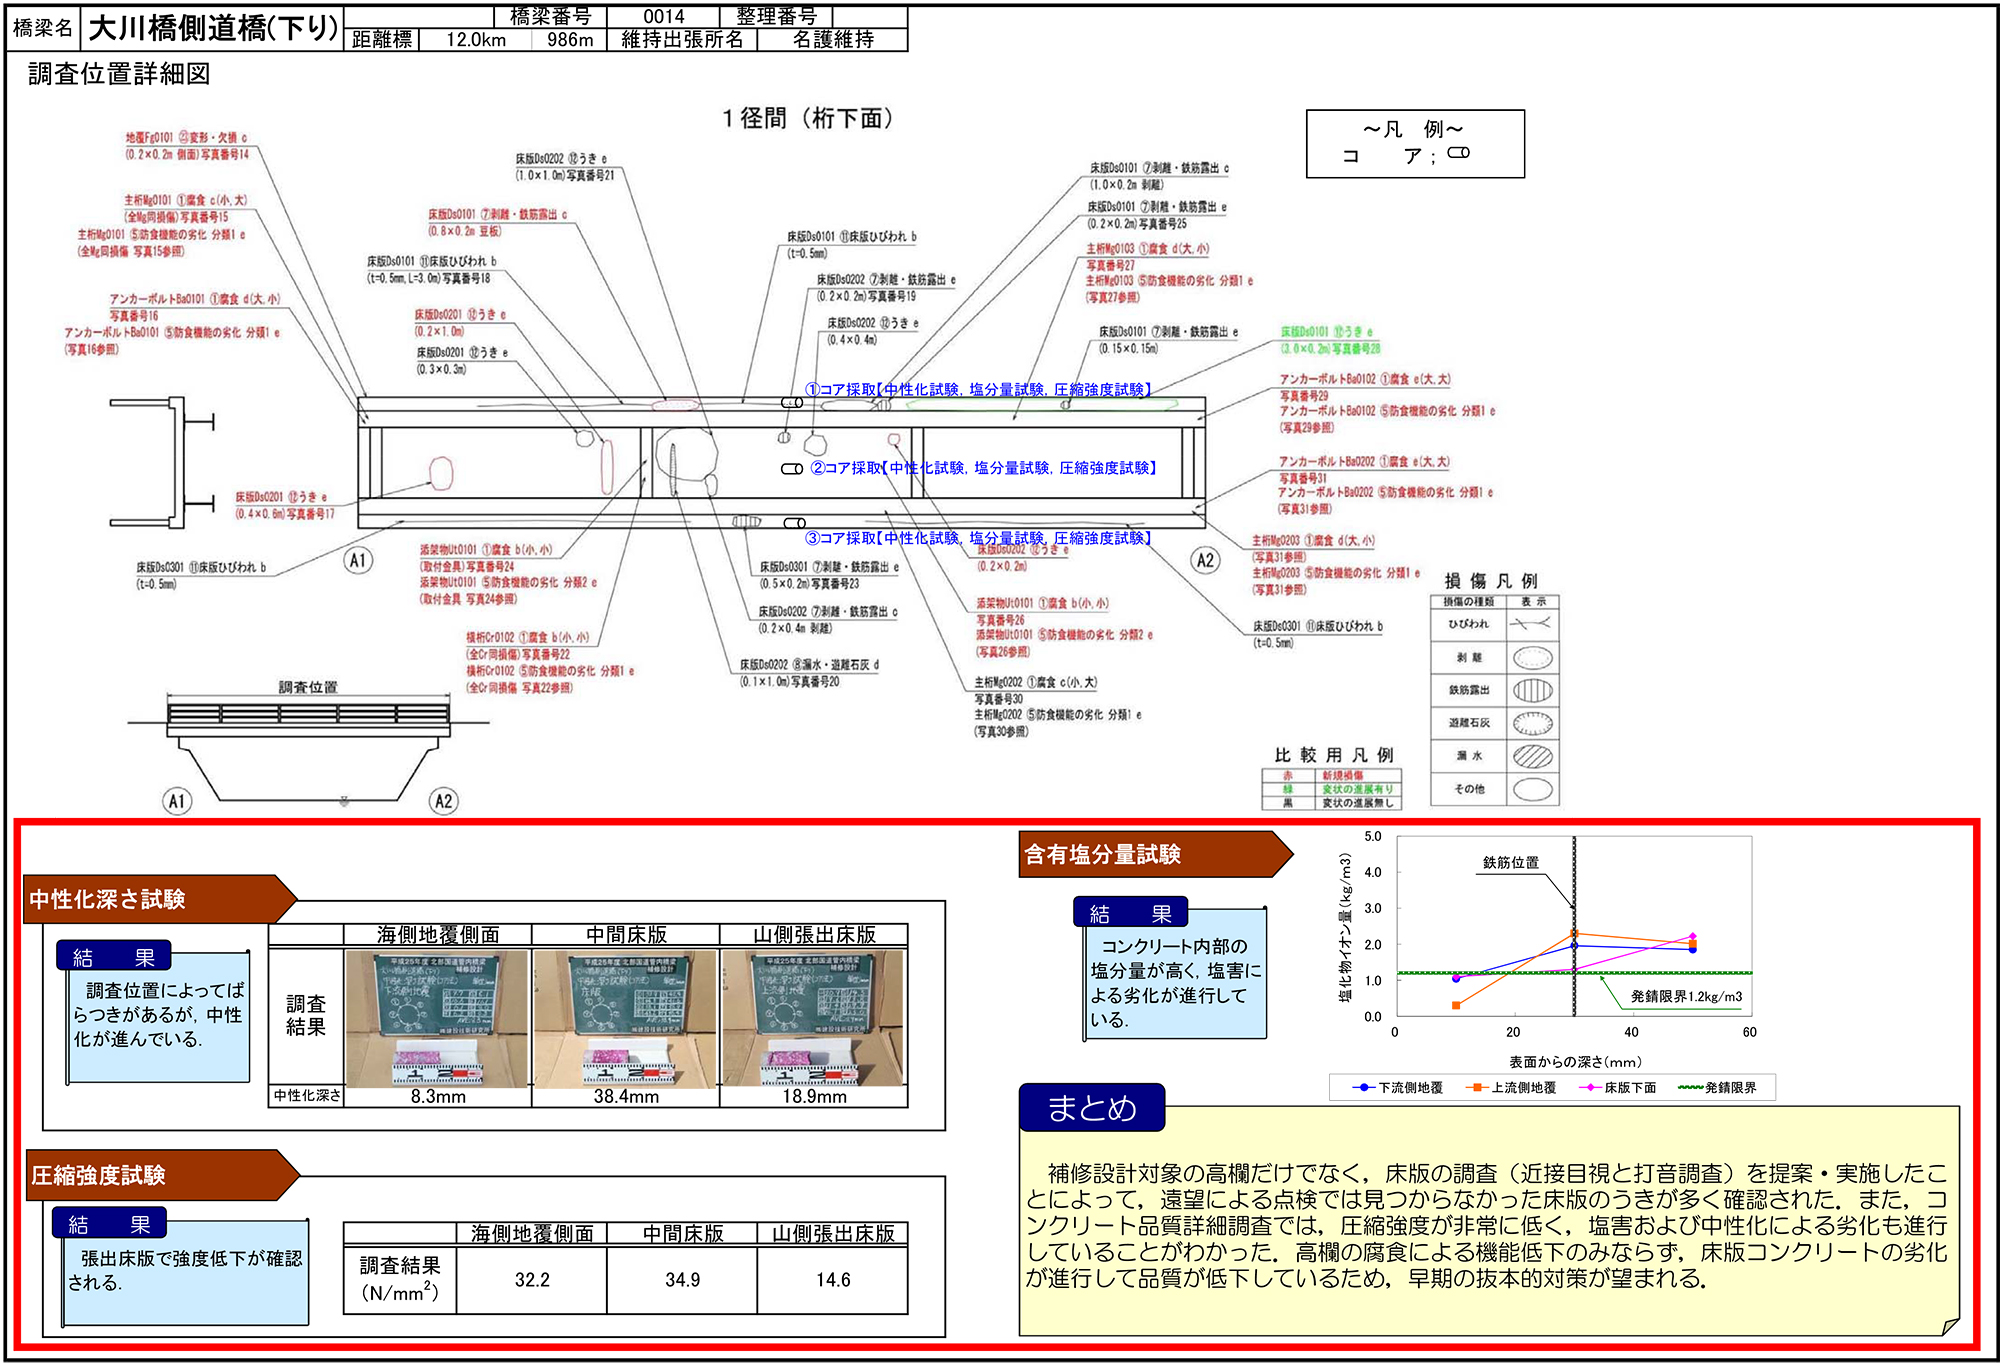
Task: Click the core symbol in the 凡例 box
Action: (x=1458, y=153)
